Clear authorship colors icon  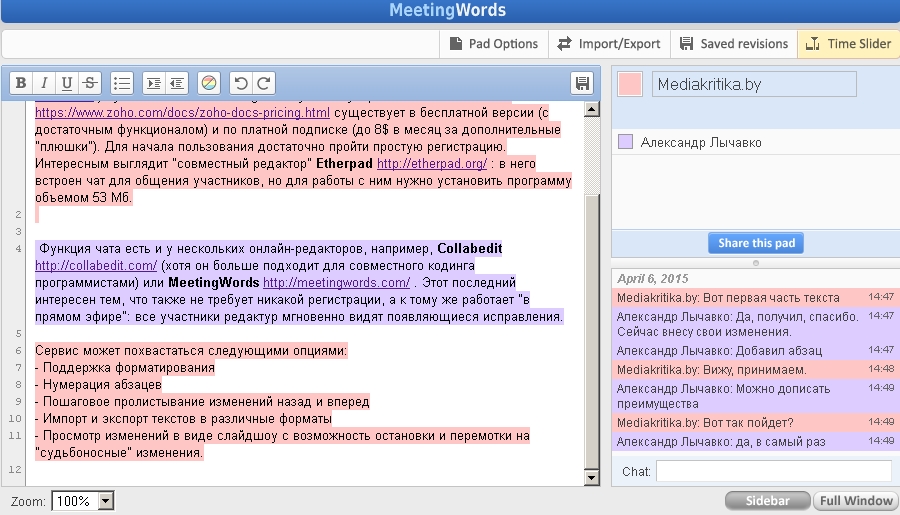tap(209, 83)
